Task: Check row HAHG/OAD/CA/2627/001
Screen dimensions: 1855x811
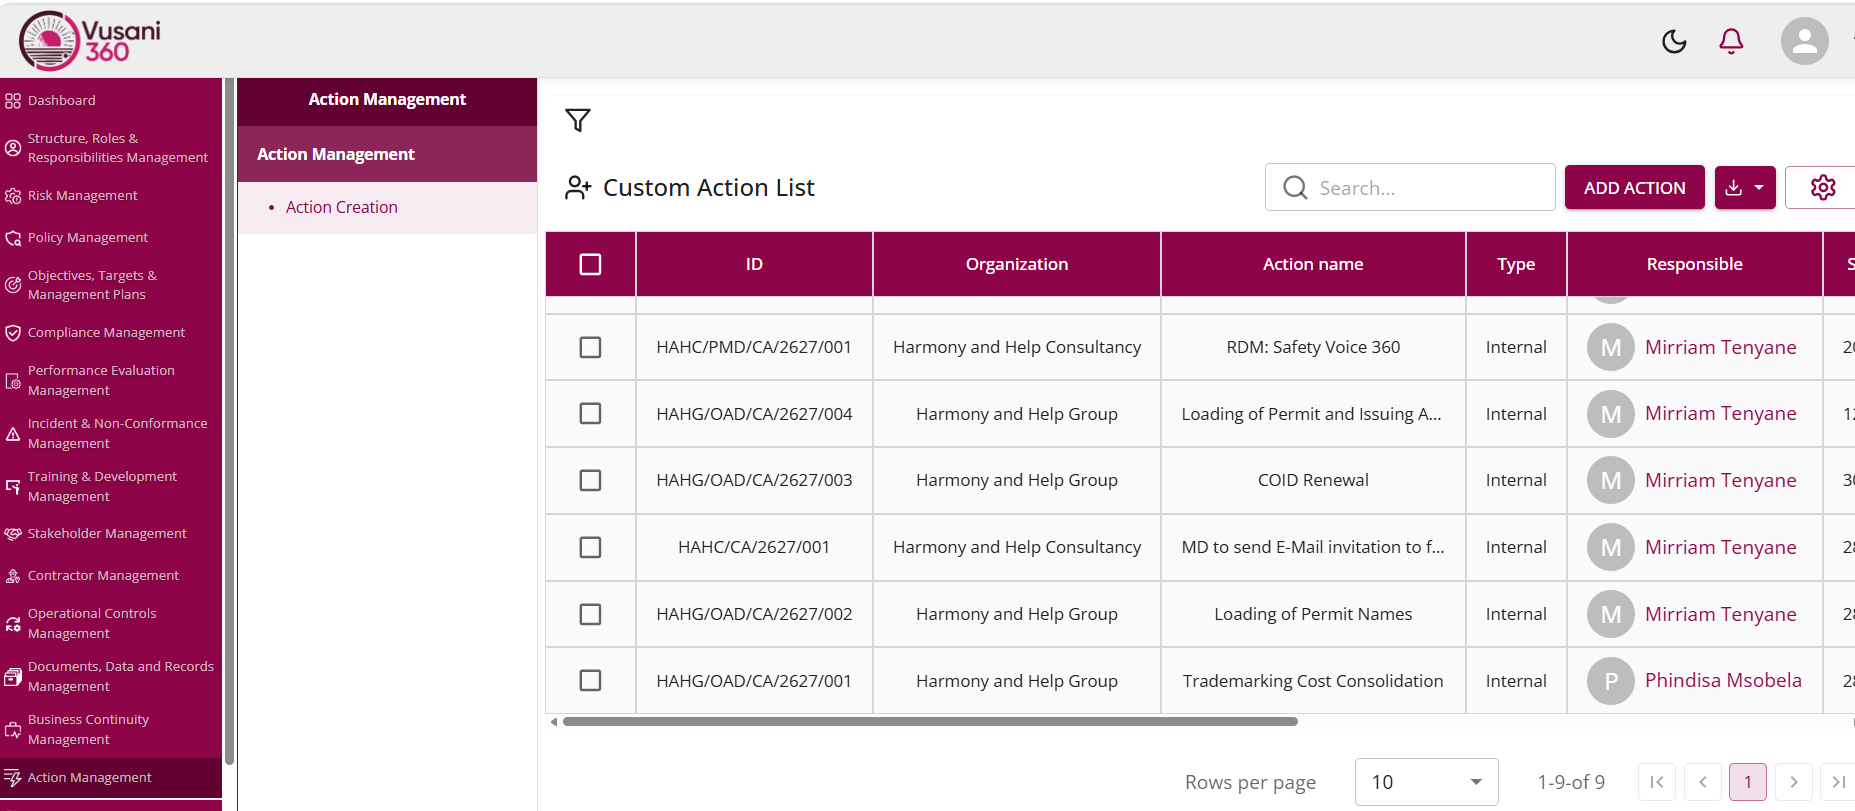Action: click(x=590, y=681)
